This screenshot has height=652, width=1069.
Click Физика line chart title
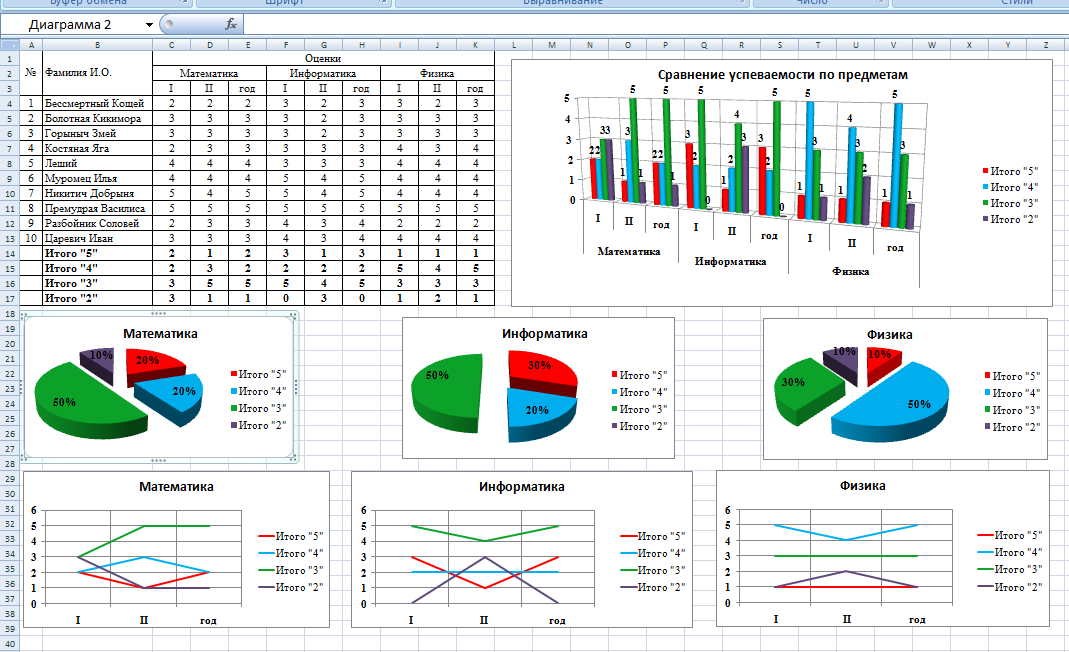click(x=862, y=486)
